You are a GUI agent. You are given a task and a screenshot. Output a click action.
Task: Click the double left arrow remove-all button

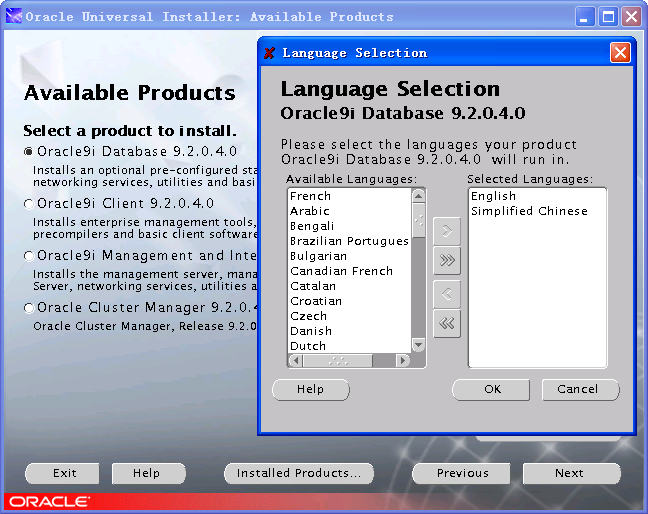447,323
